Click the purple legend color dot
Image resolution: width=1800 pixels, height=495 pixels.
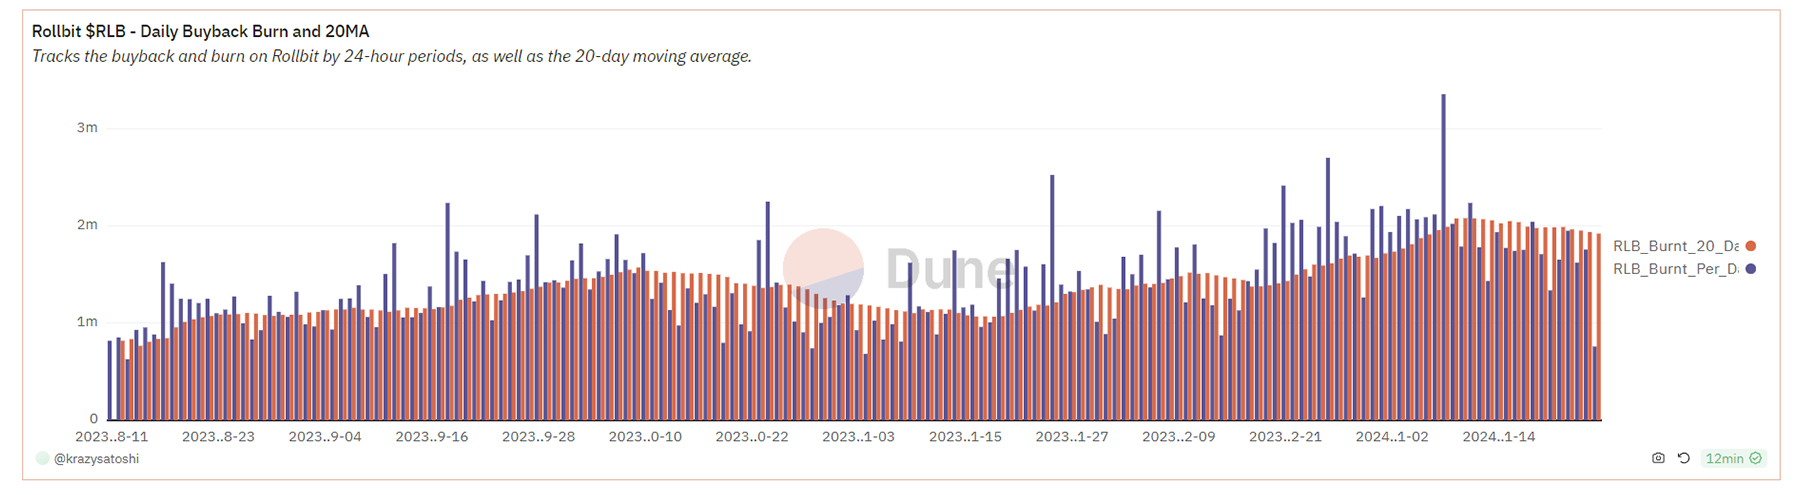[1750, 269]
